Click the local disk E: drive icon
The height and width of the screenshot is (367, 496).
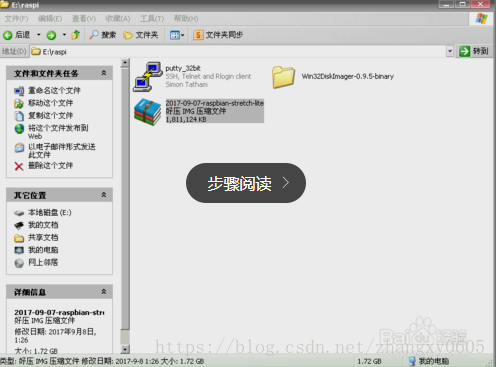point(19,213)
